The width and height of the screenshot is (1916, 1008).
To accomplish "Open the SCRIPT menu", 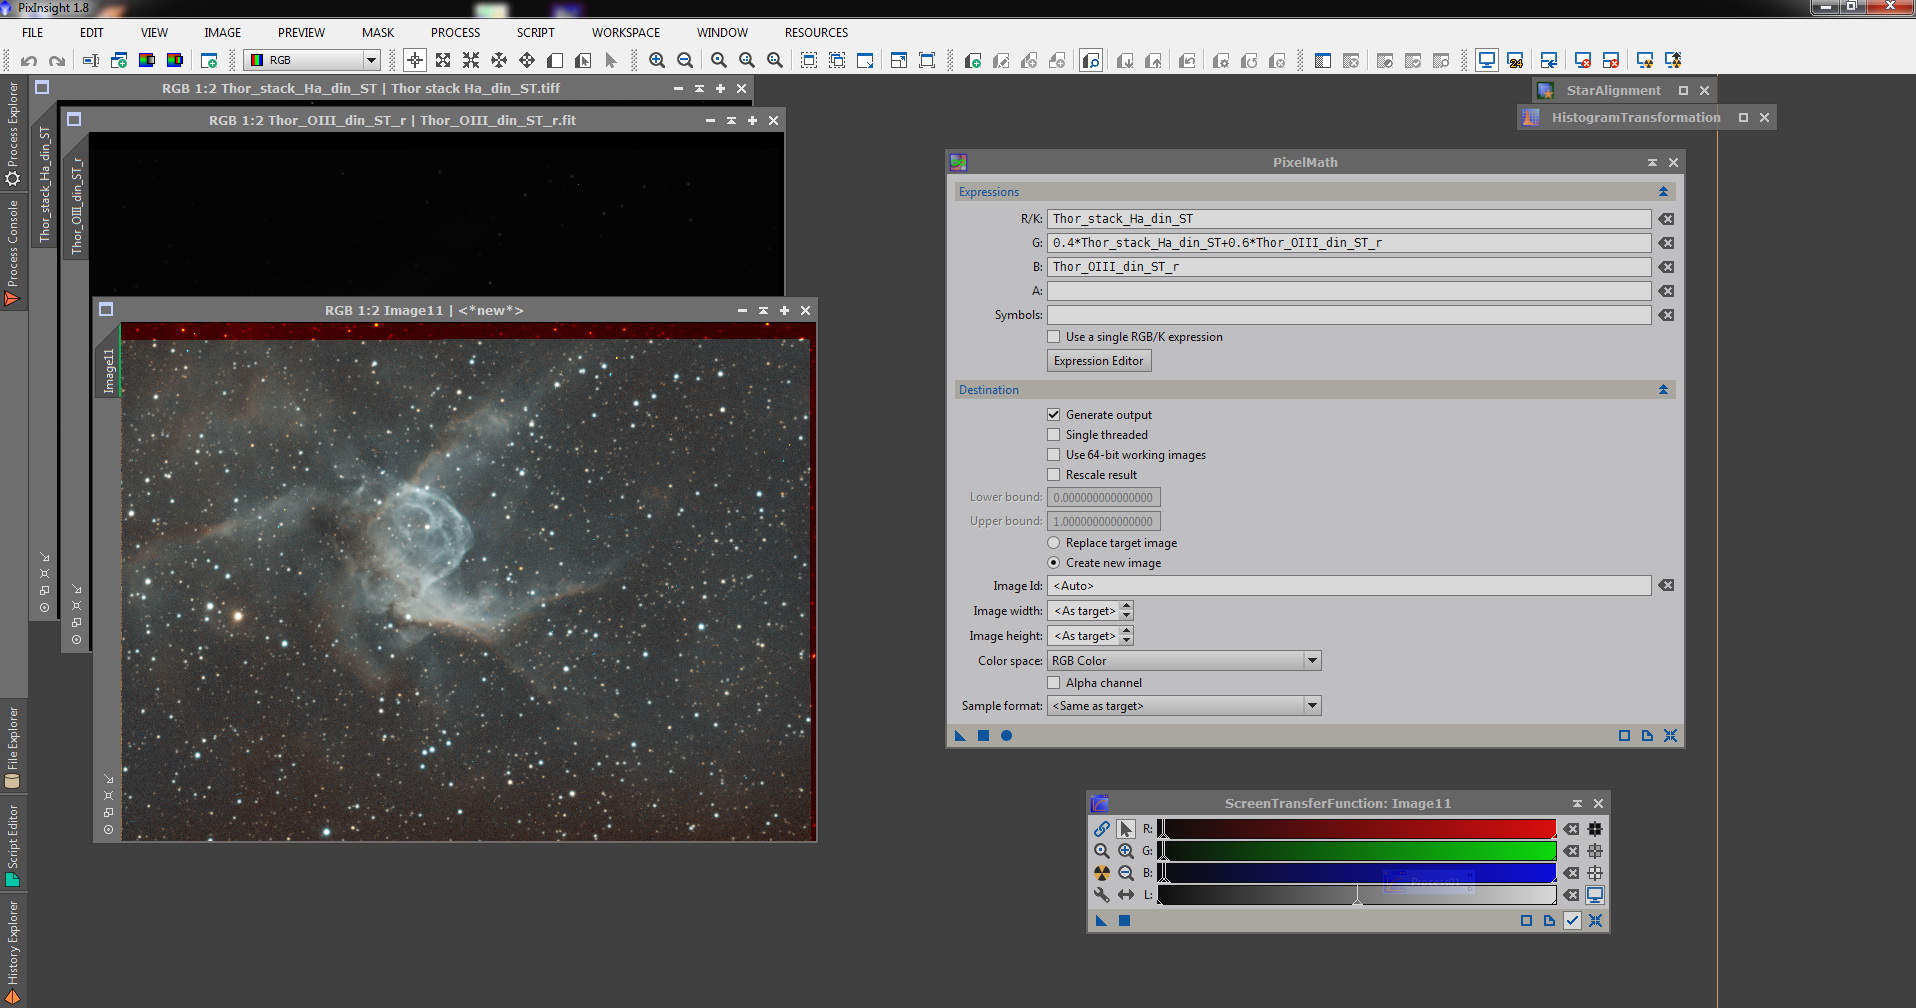I will [535, 33].
